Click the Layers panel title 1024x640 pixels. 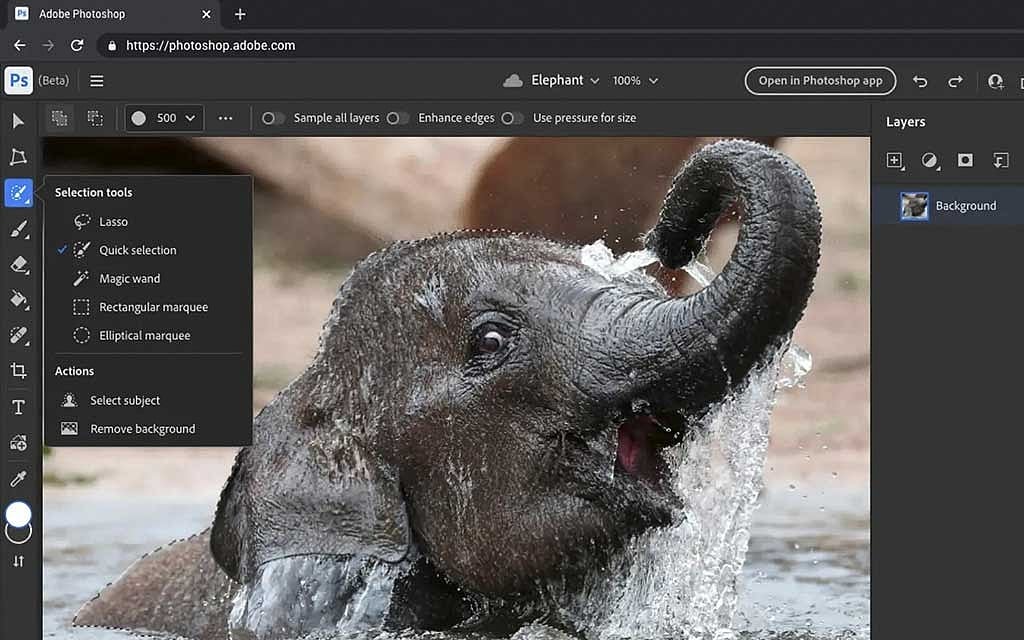tap(905, 122)
